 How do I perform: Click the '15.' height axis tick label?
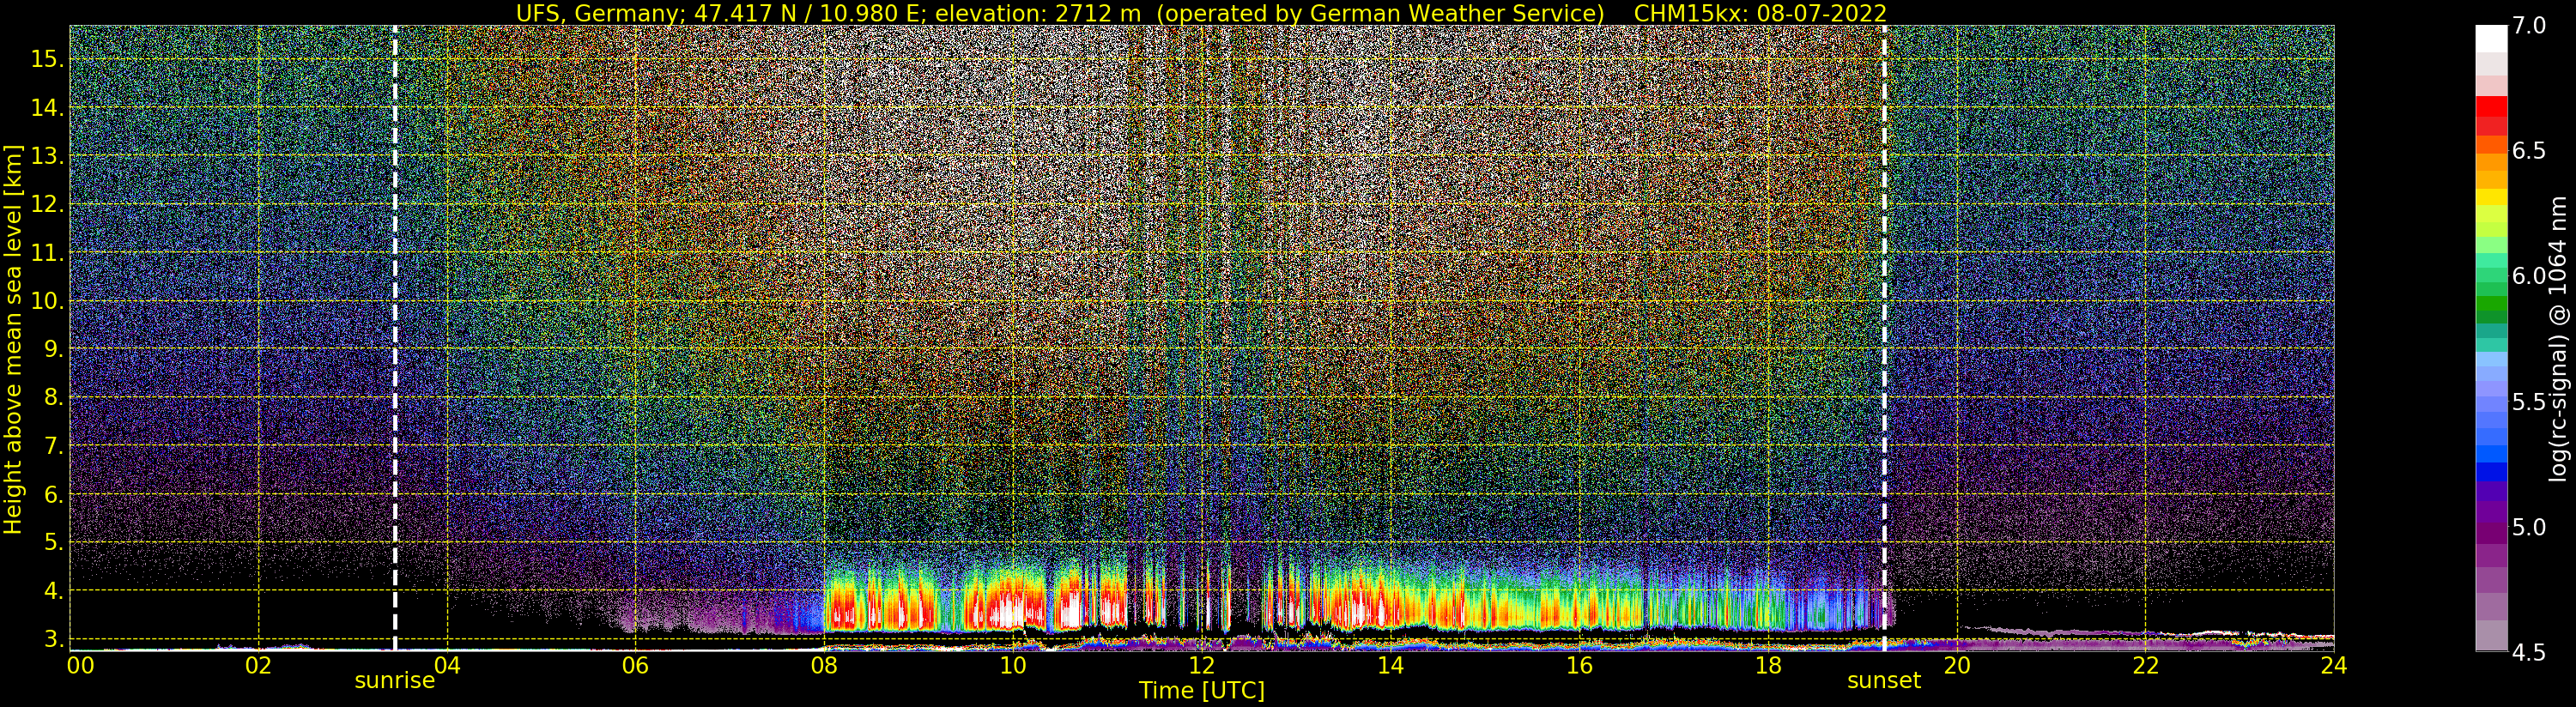point(47,59)
